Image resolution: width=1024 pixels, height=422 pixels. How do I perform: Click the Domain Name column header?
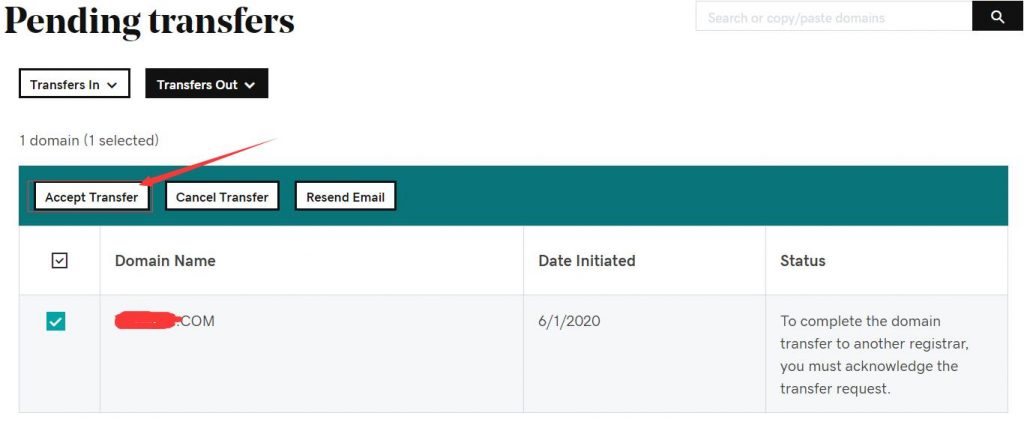[x=165, y=261]
